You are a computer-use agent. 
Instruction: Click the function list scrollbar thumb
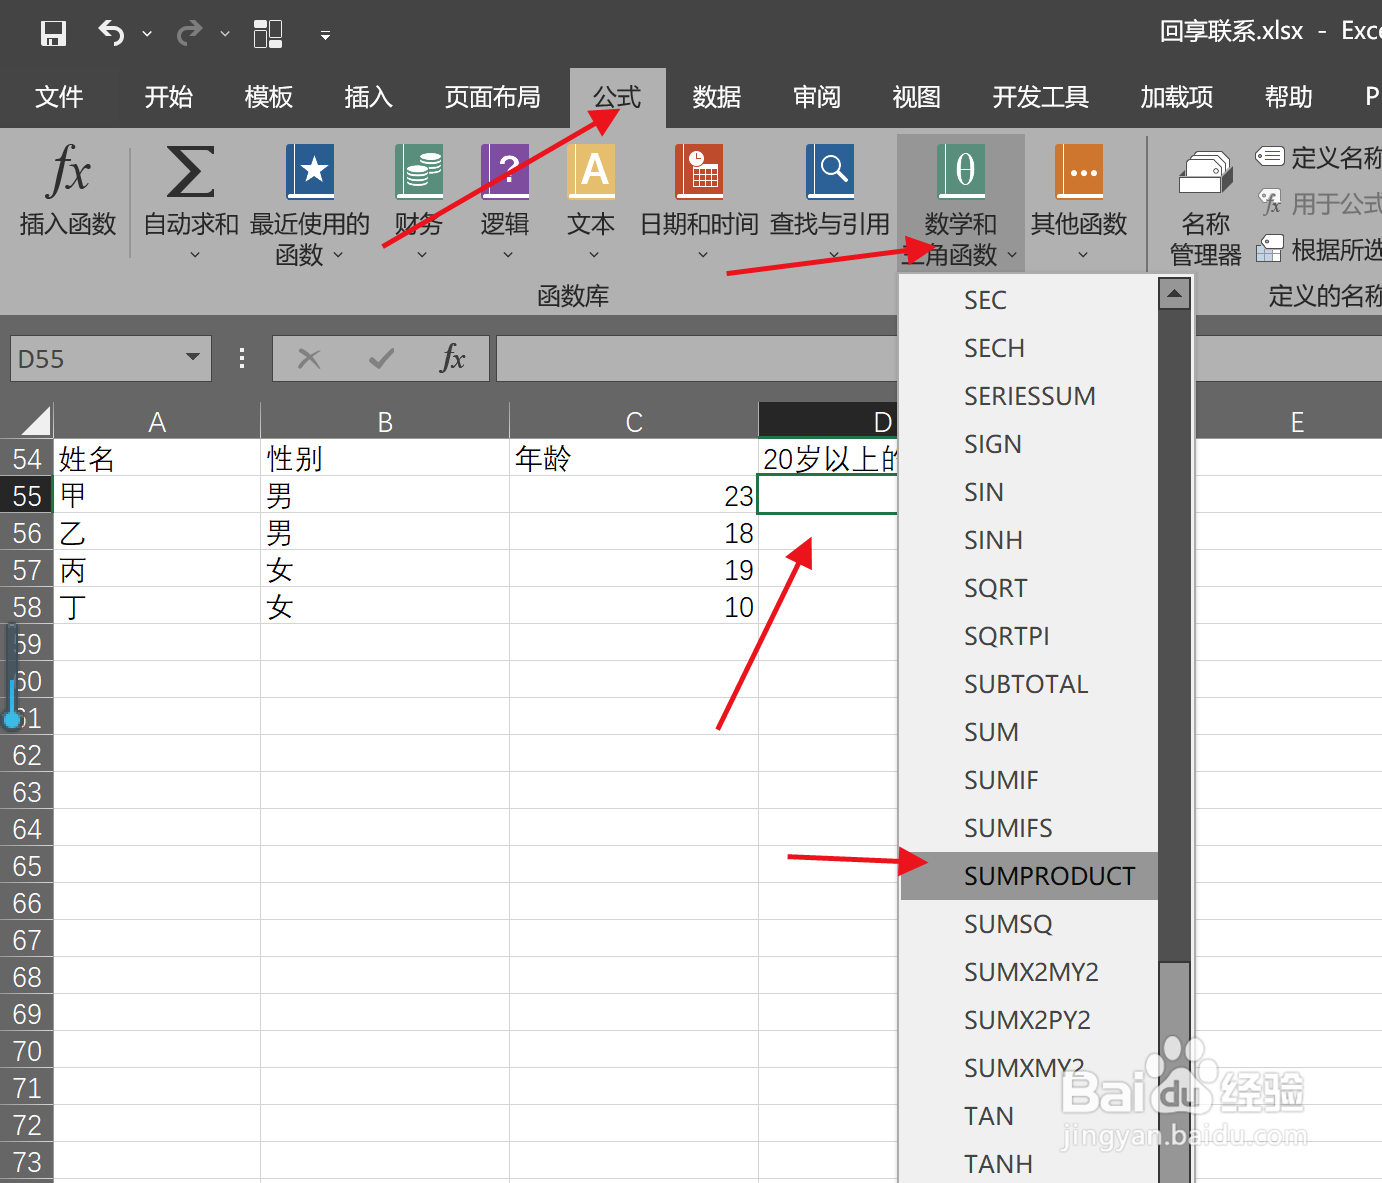[1174, 1072]
